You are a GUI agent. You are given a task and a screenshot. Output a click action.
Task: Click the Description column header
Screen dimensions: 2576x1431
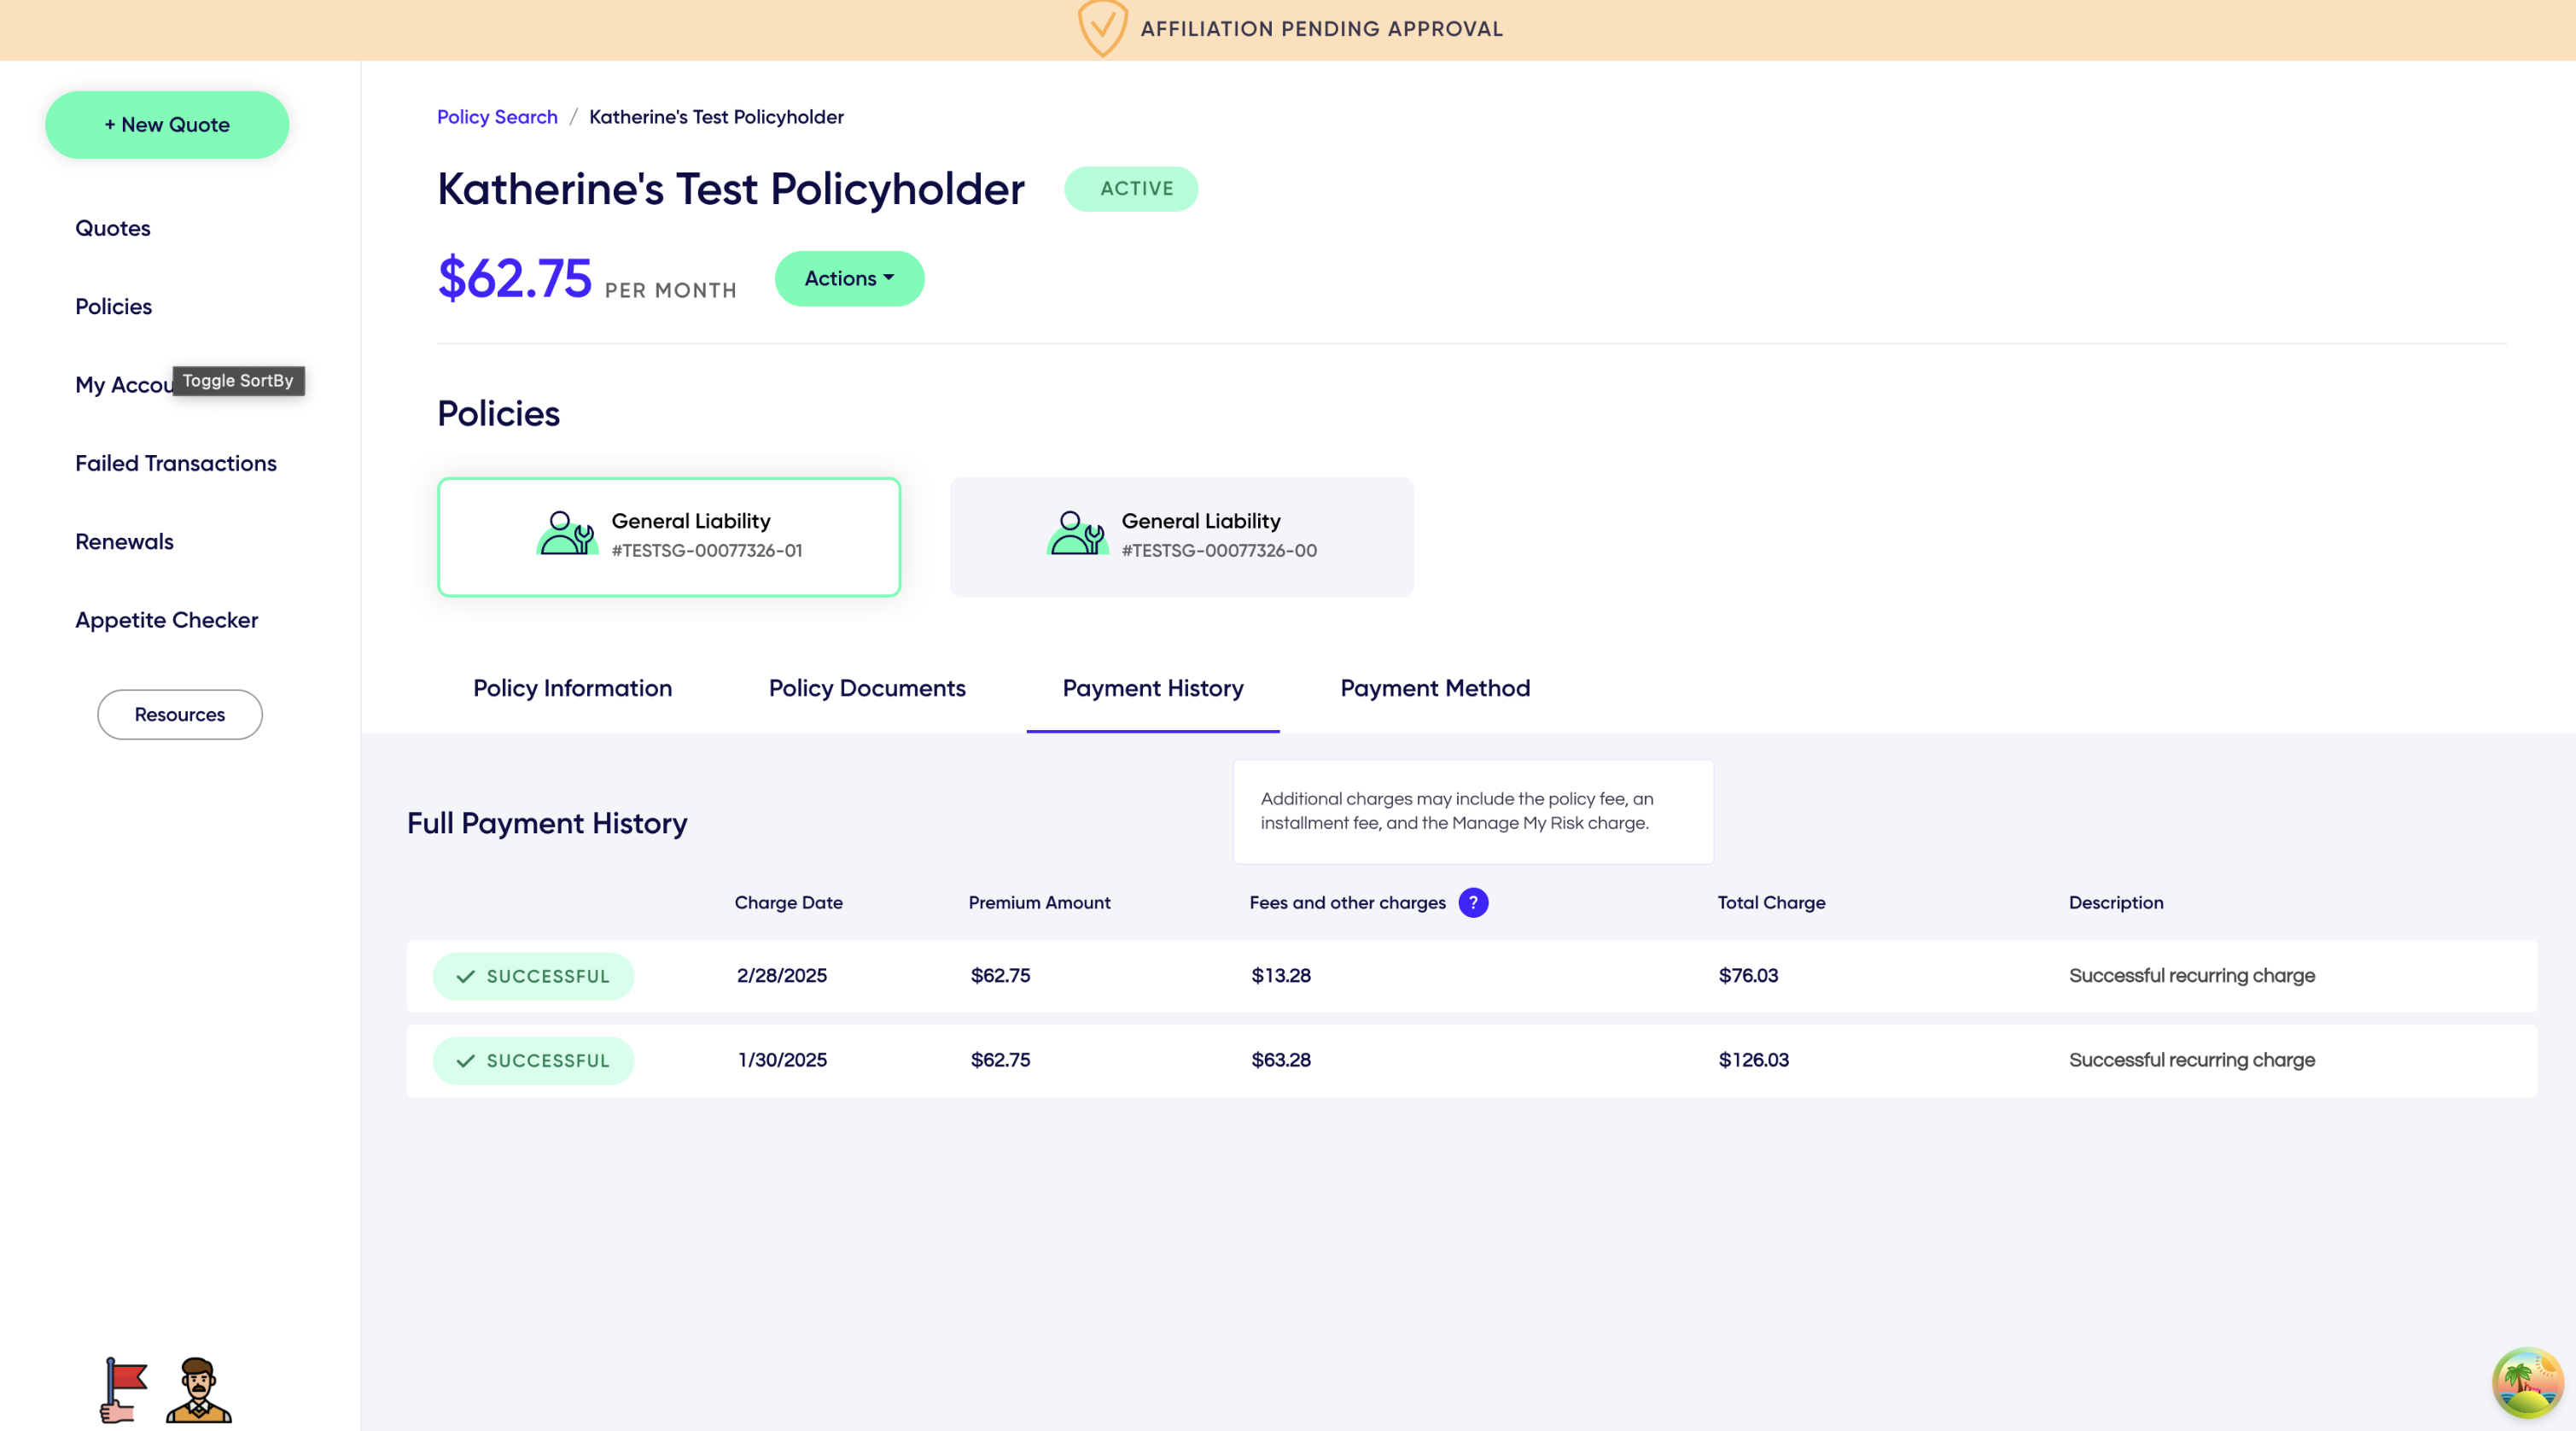click(2116, 902)
